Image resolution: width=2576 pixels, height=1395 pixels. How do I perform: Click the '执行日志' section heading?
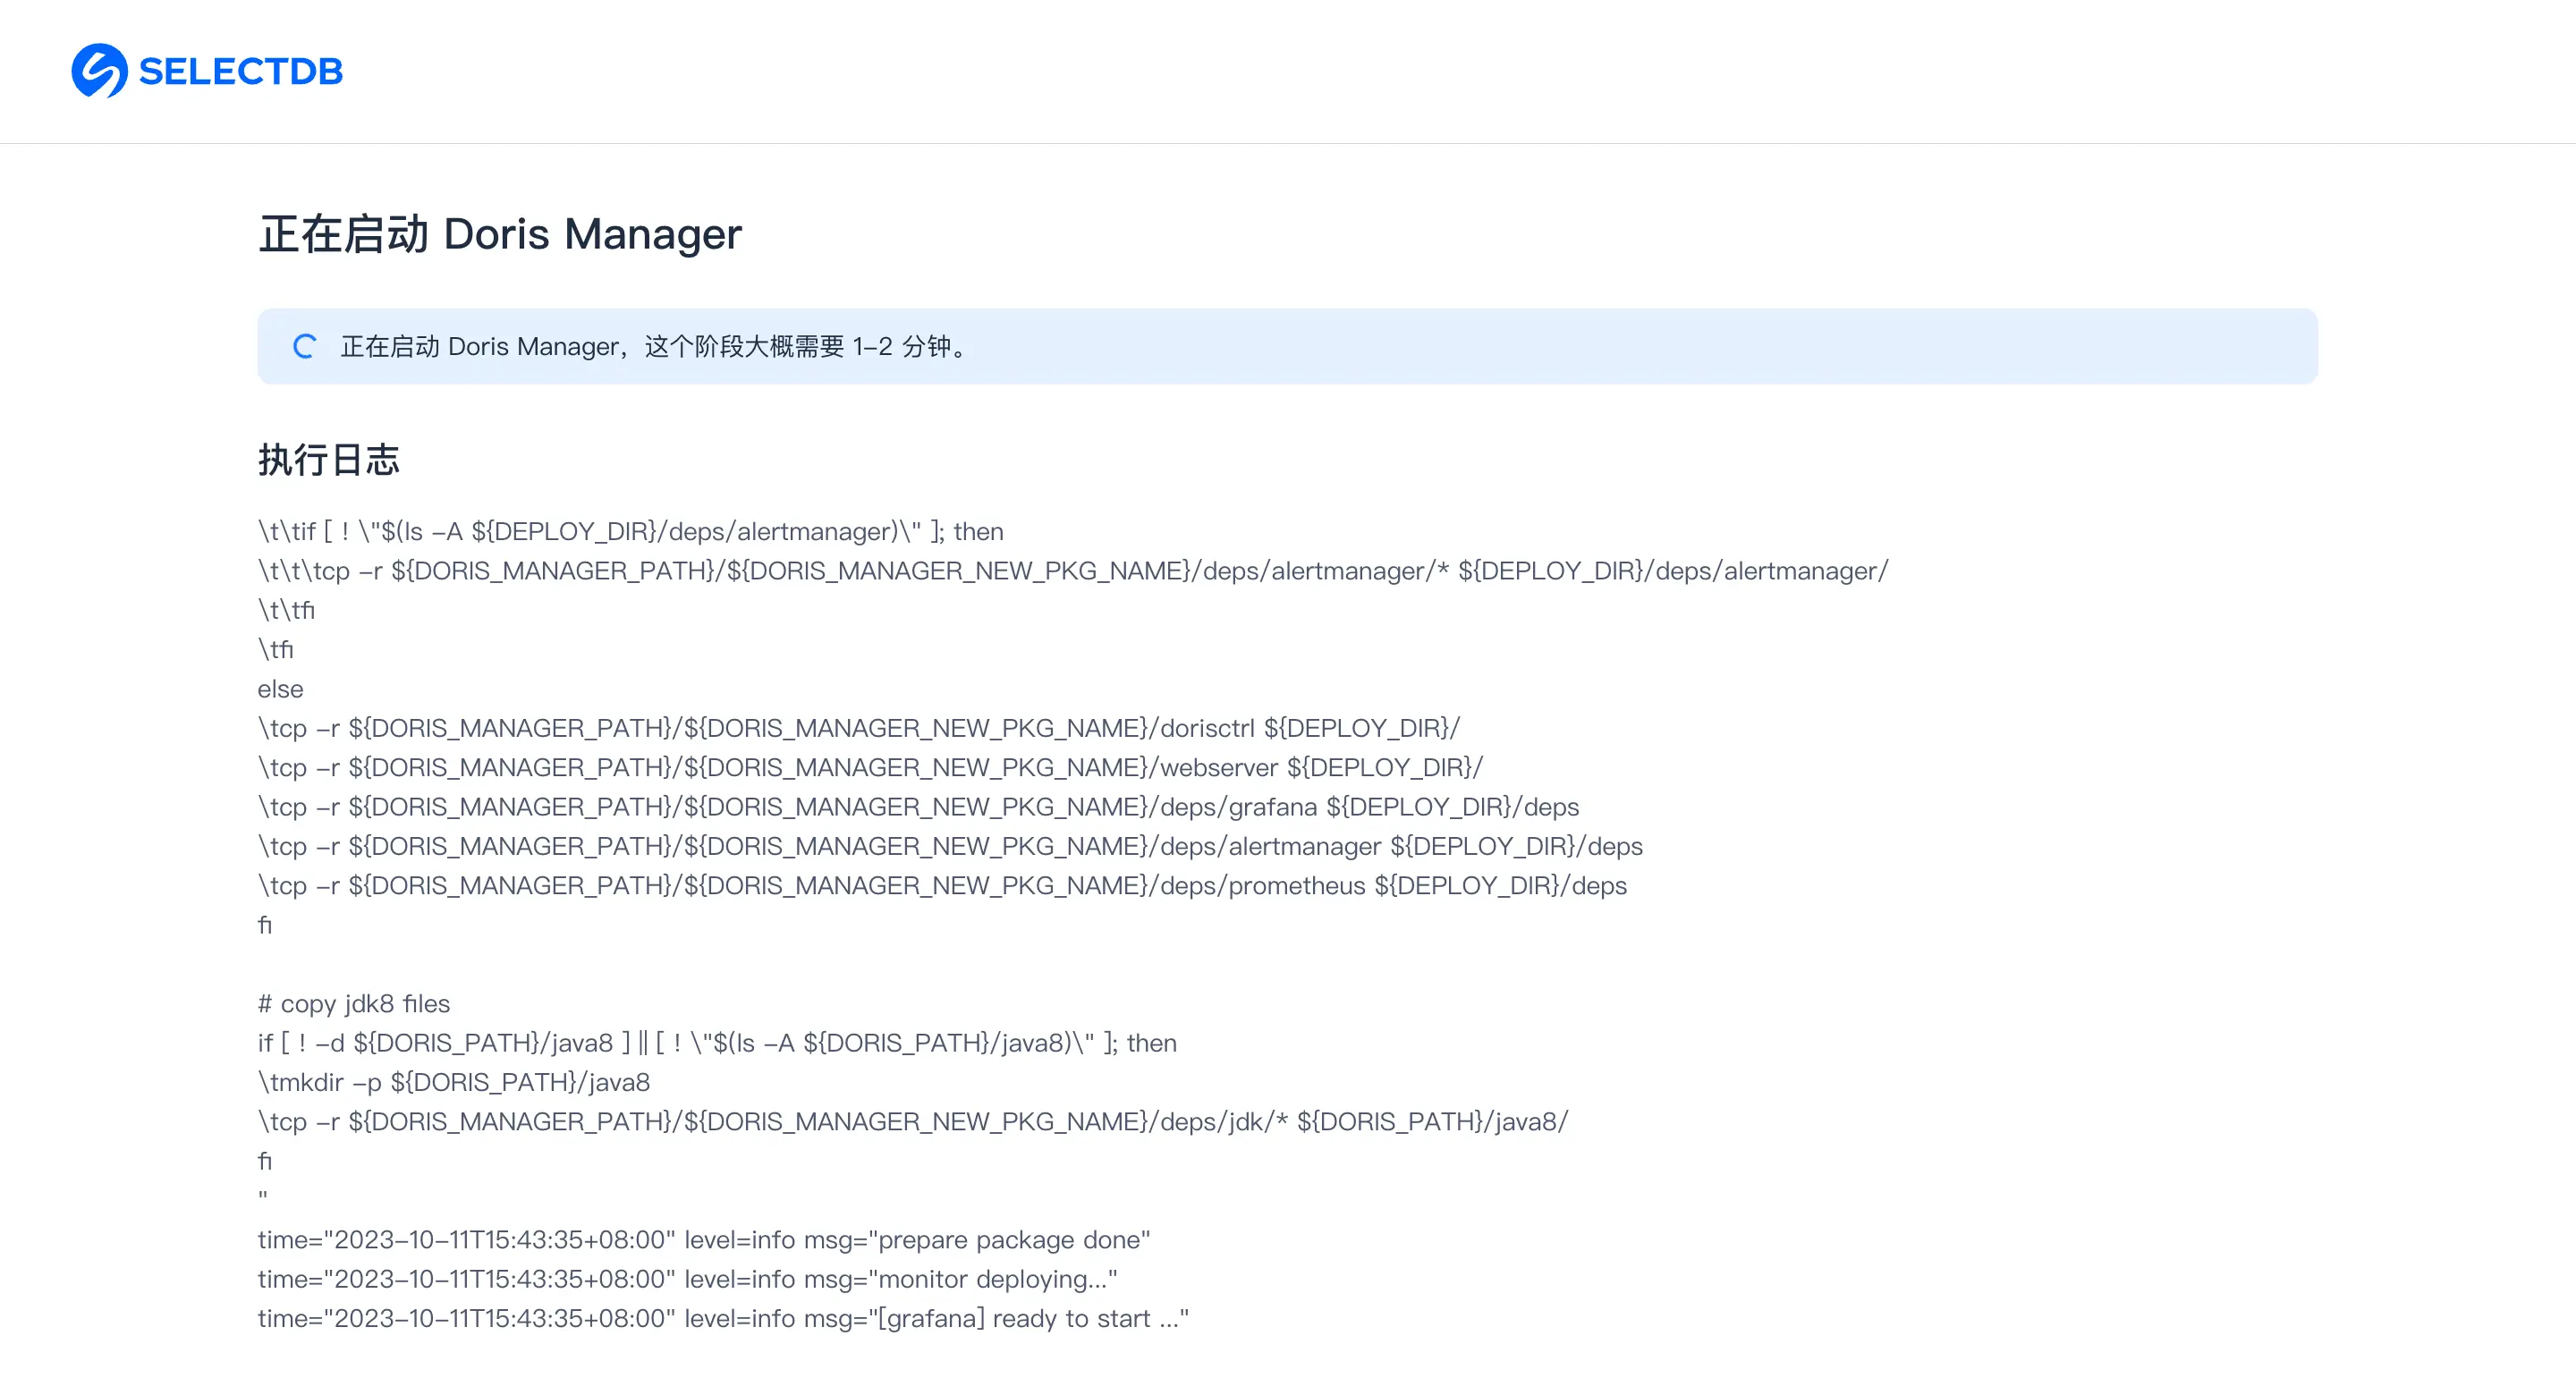[x=329, y=460]
